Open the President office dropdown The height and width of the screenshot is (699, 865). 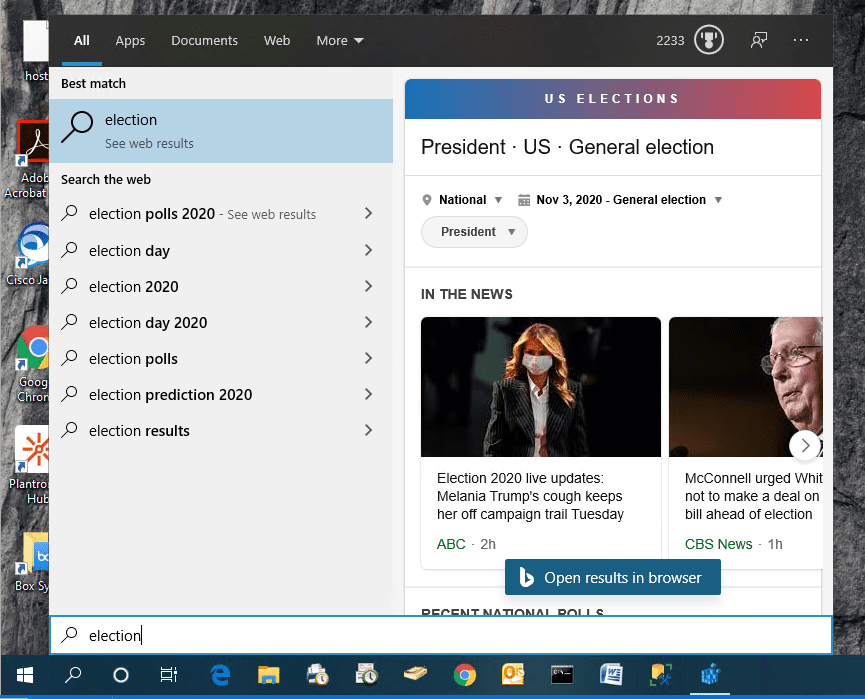(x=474, y=232)
